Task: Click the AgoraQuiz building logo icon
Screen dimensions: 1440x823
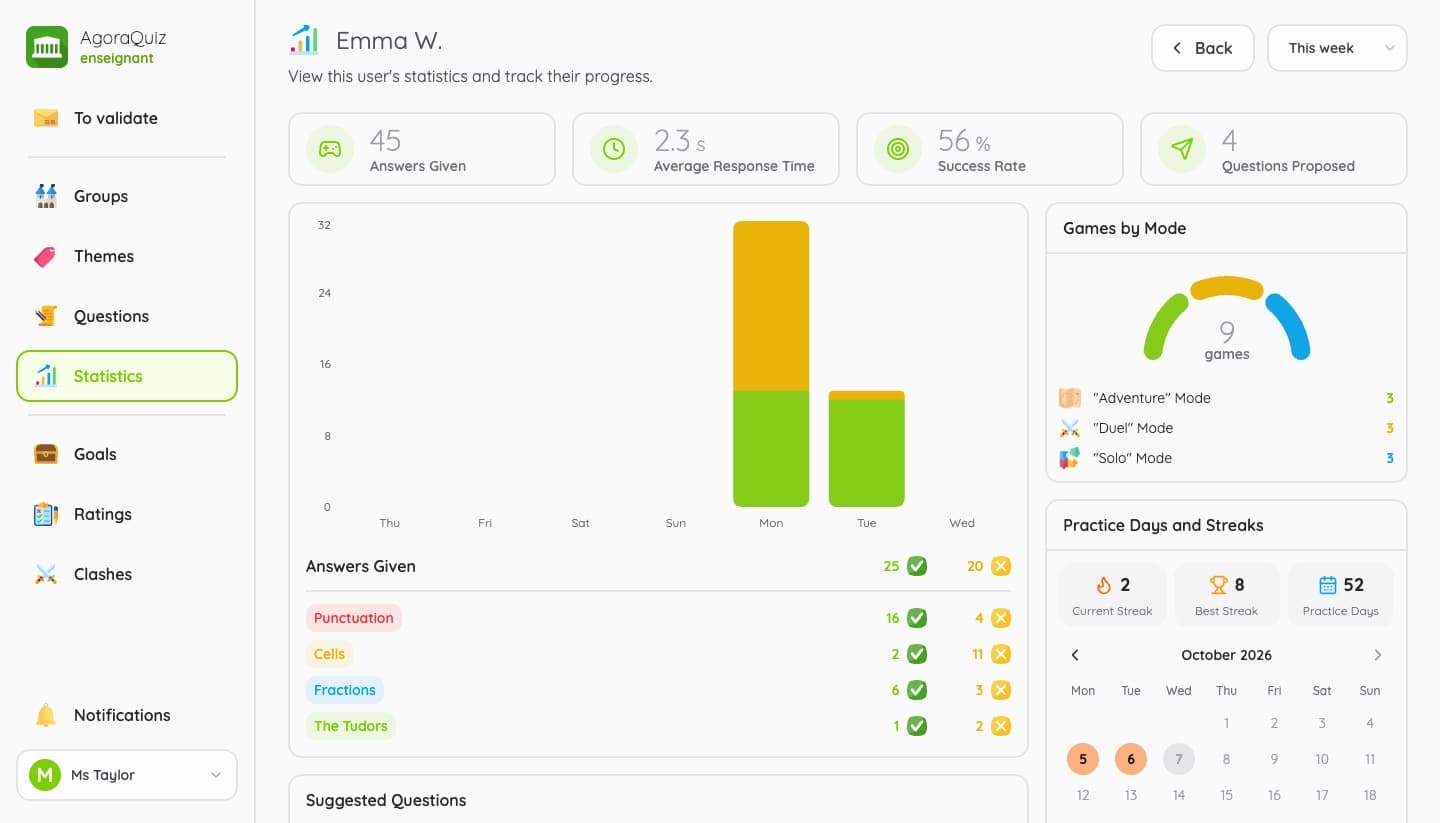Action: click(x=47, y=47)
